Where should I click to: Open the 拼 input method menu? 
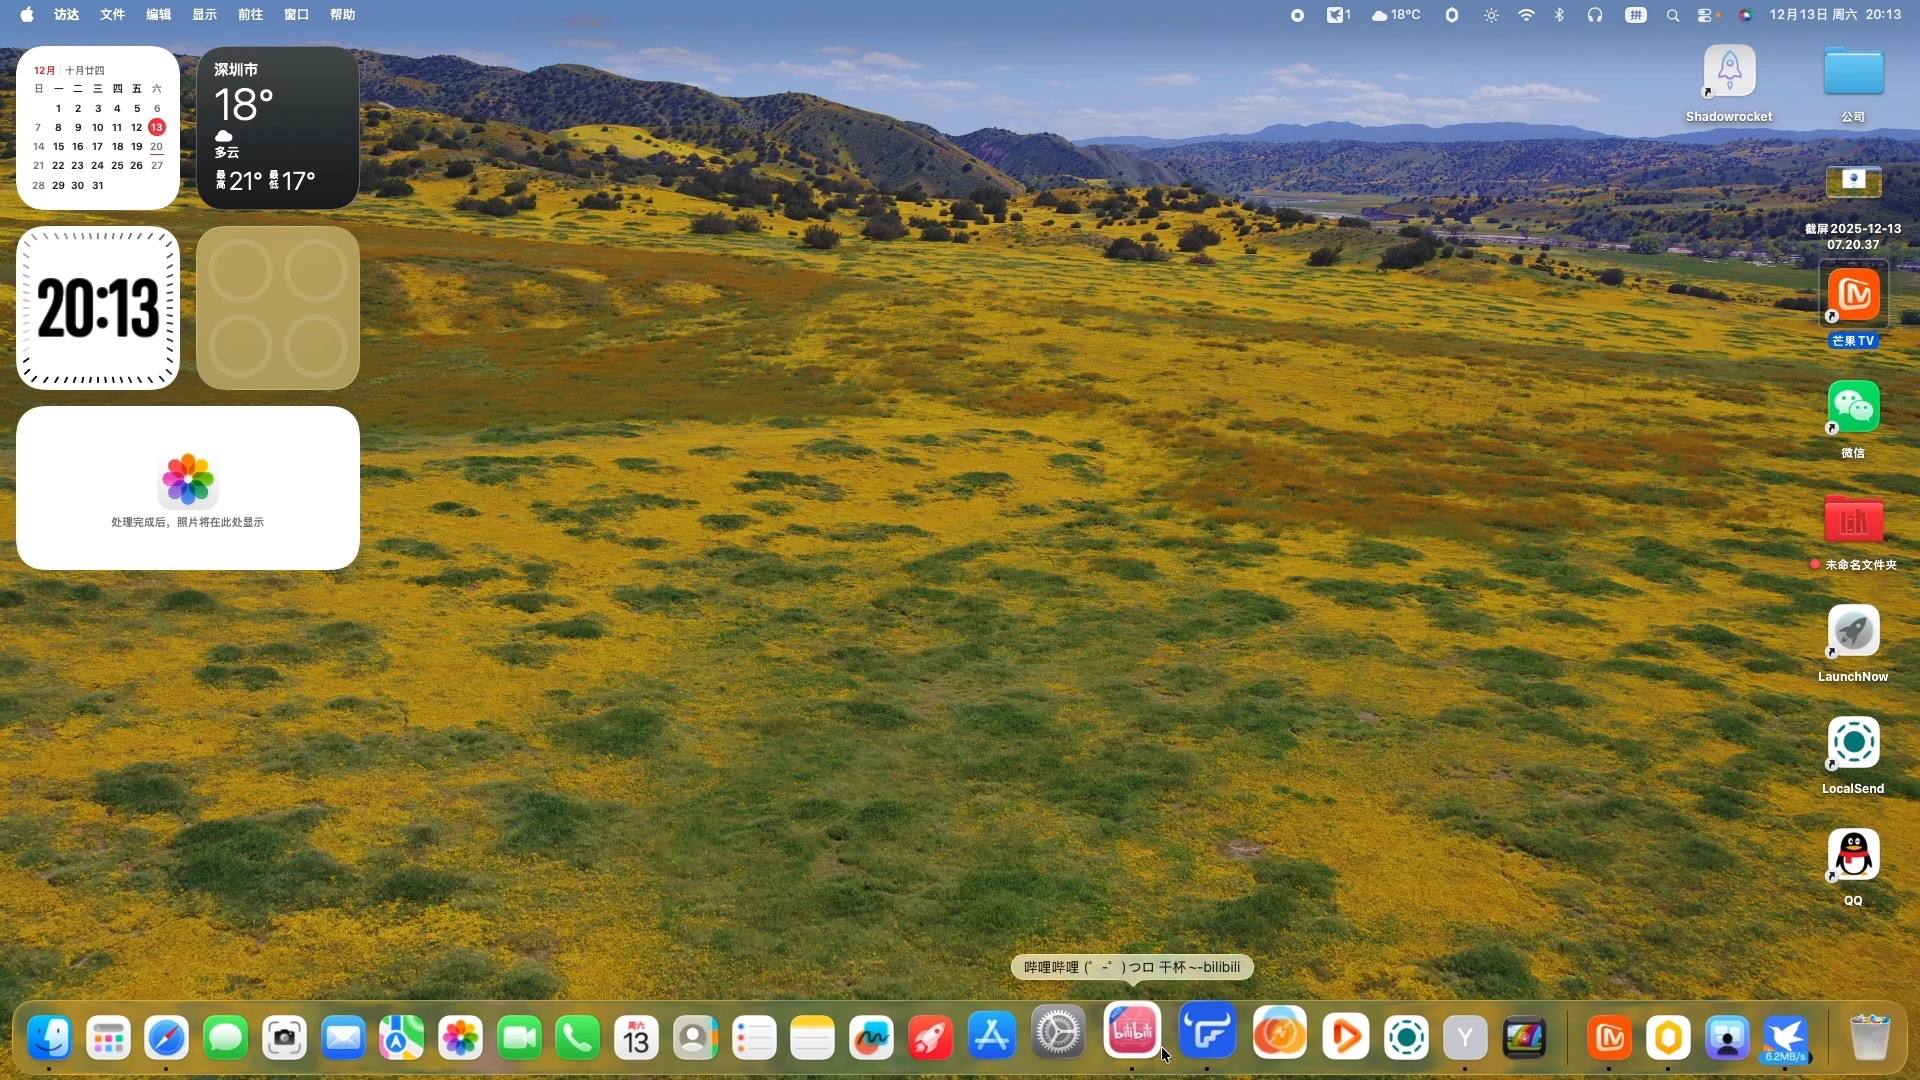[1636, 14]
